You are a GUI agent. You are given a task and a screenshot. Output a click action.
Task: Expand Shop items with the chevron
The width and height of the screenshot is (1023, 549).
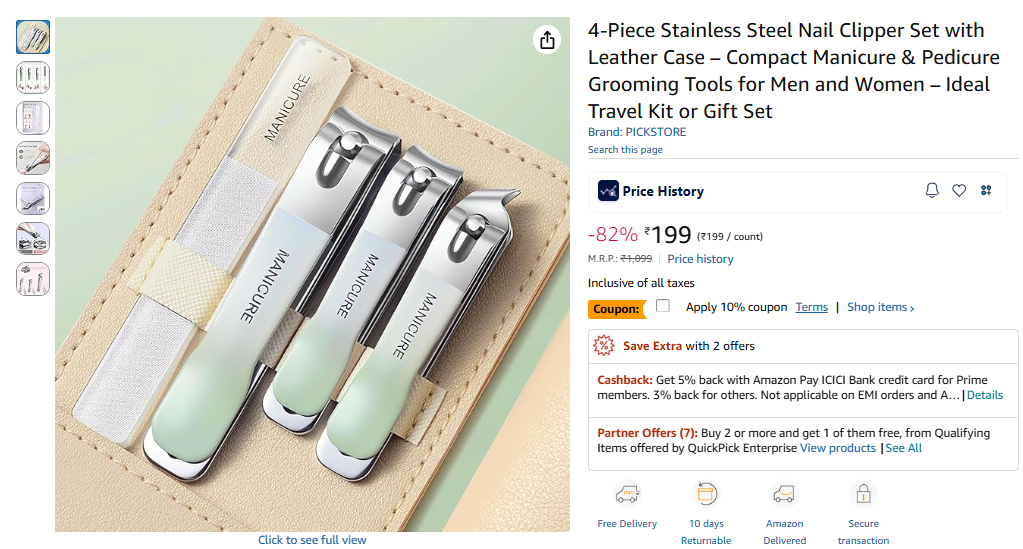(880, 308)
